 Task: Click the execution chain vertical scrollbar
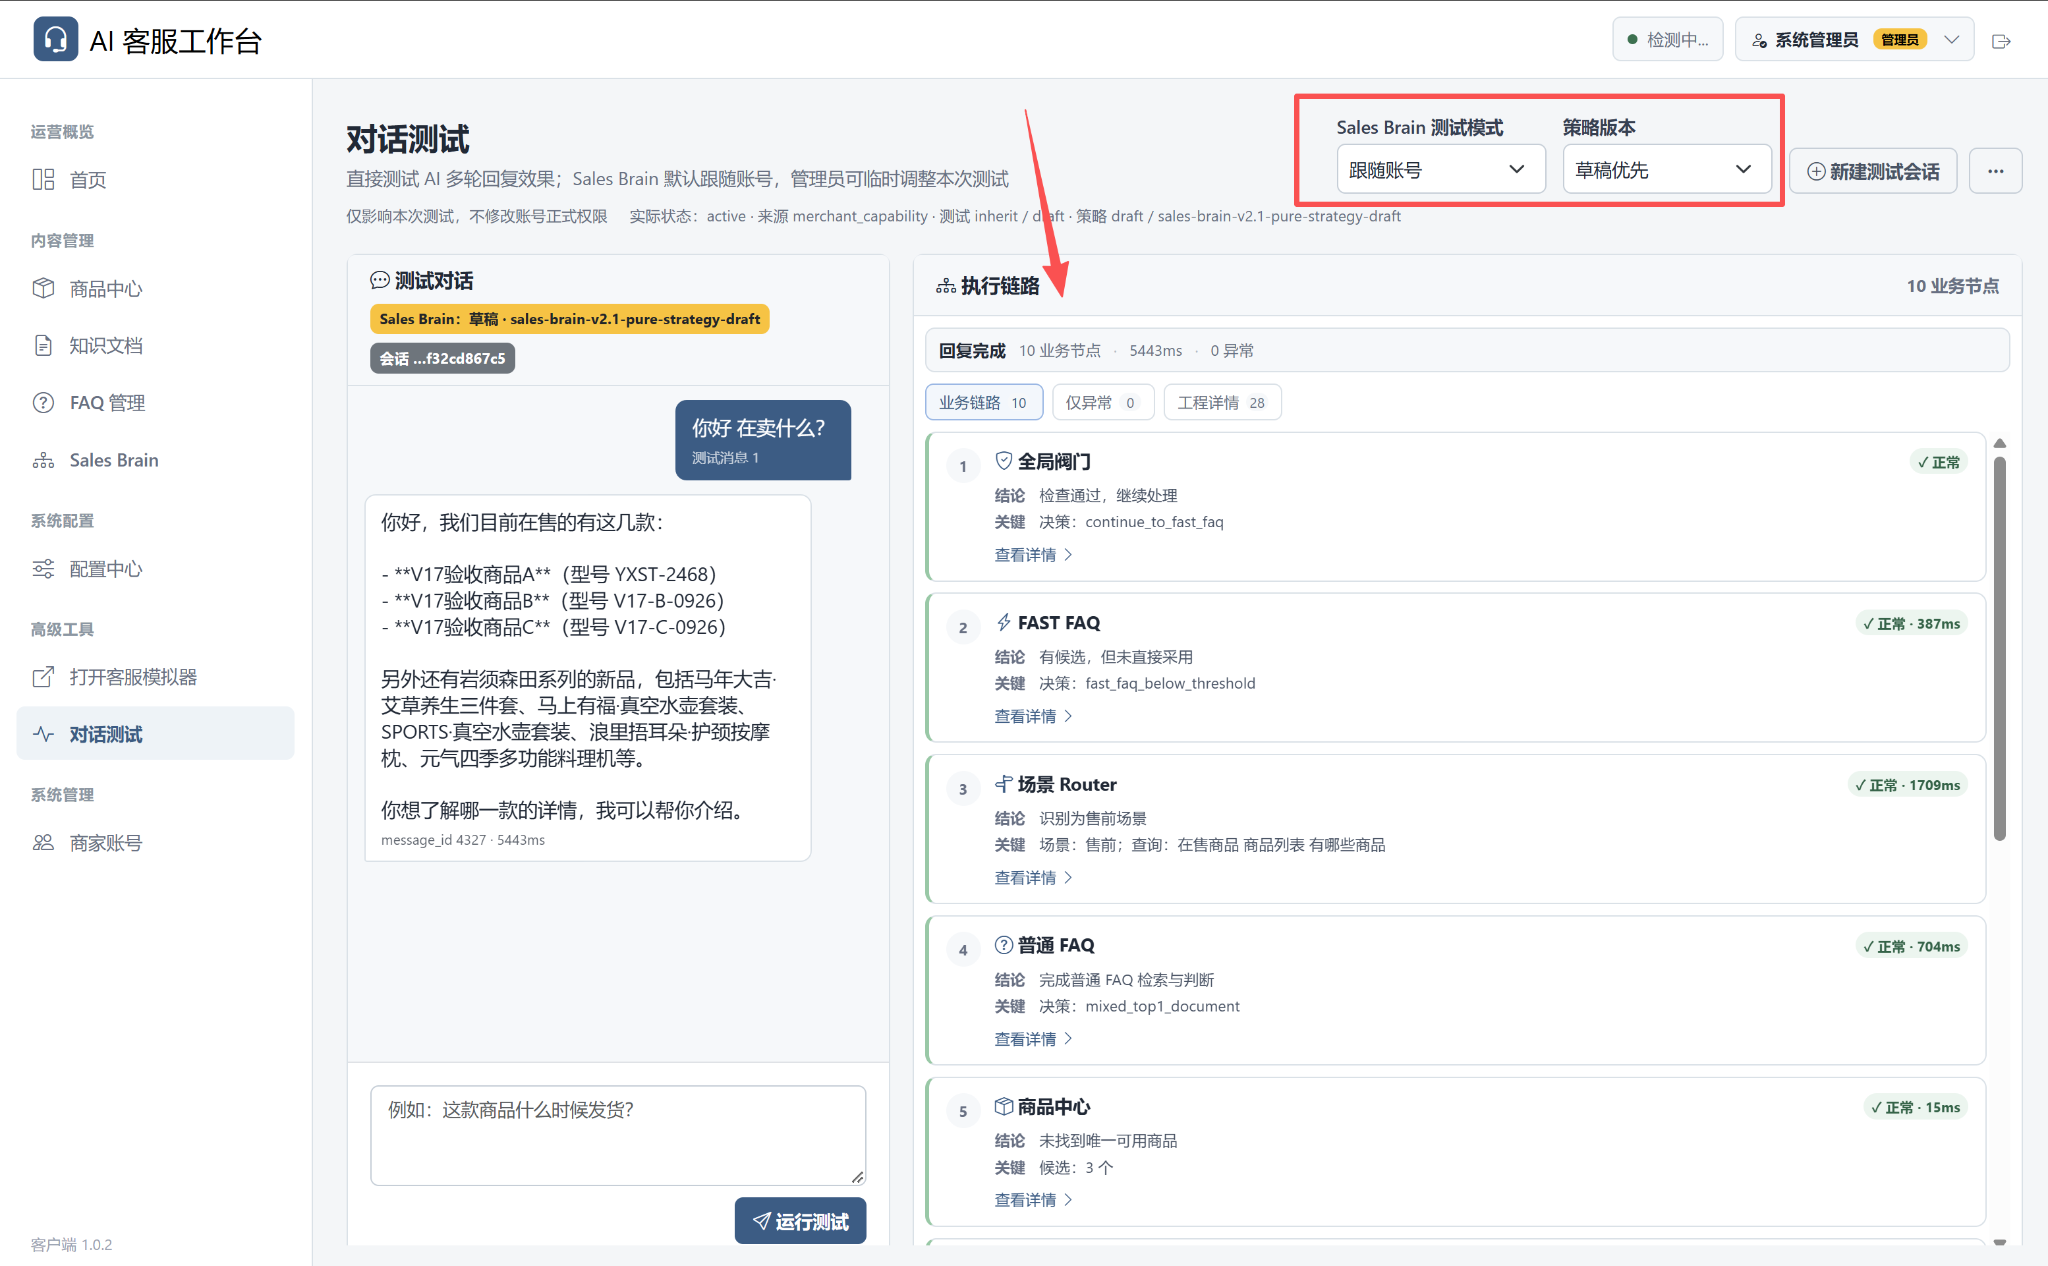[x=2000, y=648]
